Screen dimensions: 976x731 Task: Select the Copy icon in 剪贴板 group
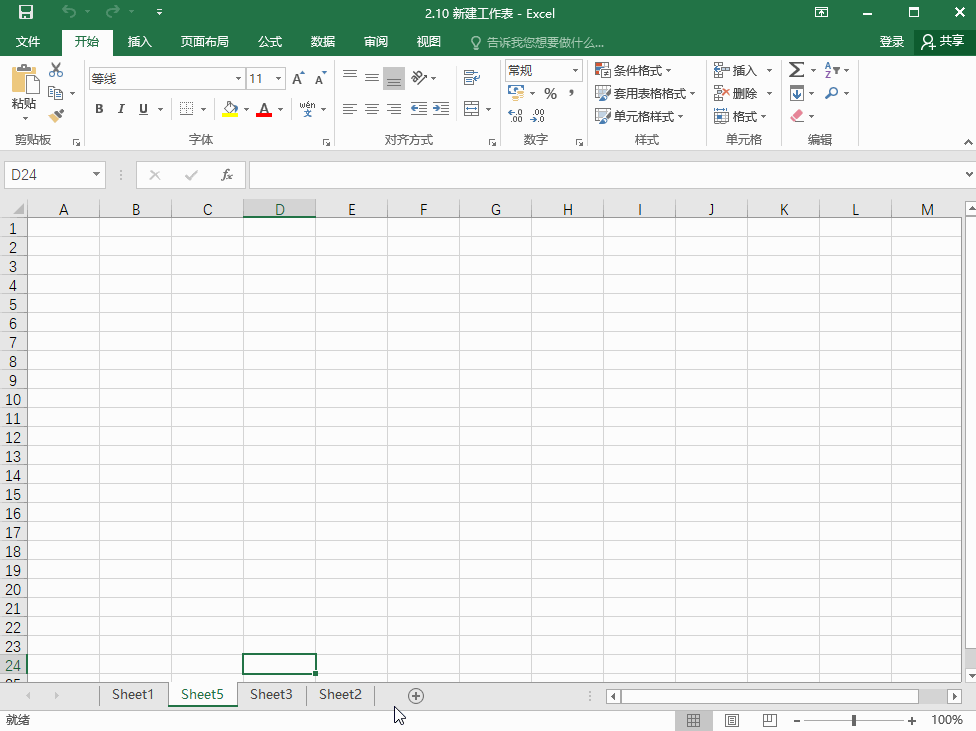(x=57, y=92)
